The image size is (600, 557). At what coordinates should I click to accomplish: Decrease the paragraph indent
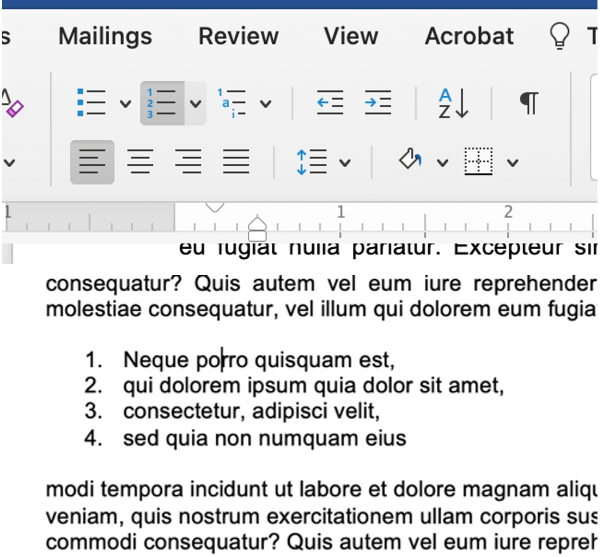click(x=330, y=103)
